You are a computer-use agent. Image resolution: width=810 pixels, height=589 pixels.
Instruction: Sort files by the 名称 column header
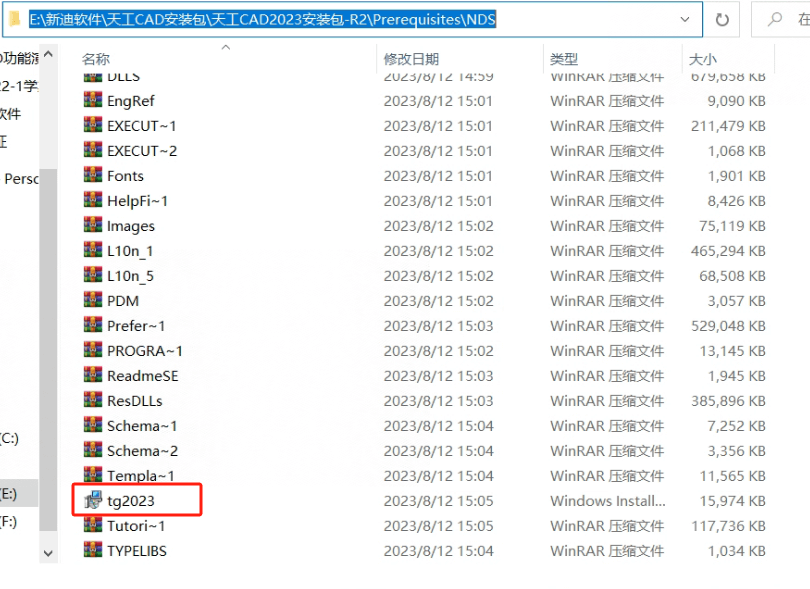96,60
